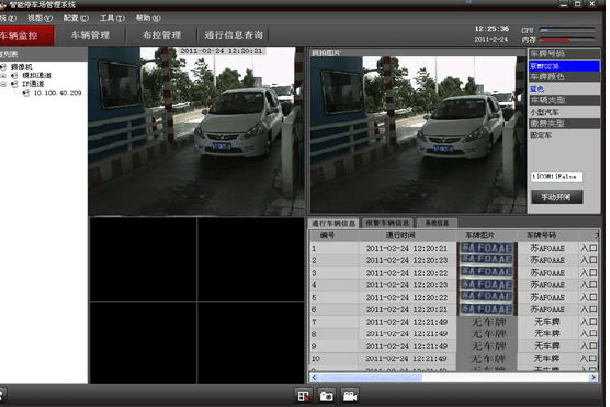Open the 配置(C) menu
Viewport: 610px width, 407px height.
(x=76, y=18)
